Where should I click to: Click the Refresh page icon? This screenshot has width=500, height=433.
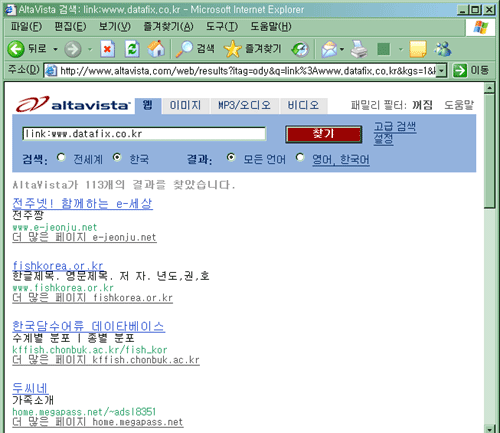[x=132, y=49]
